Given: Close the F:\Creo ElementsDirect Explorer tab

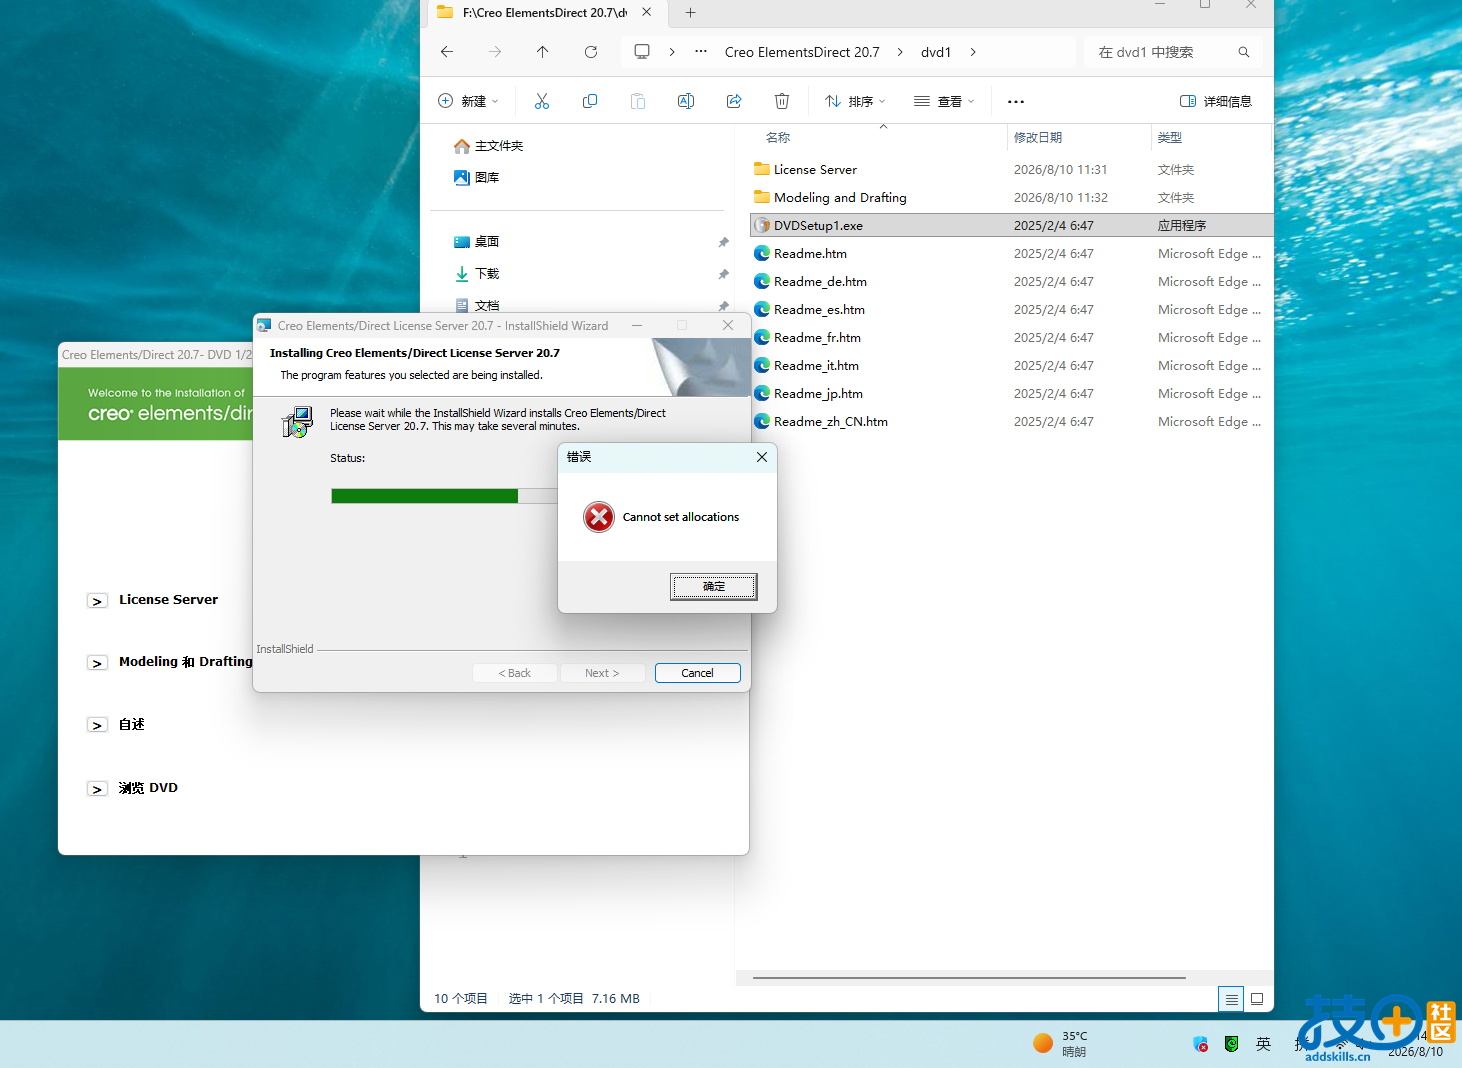Looking at the screenshot, I should coord(647,13).
